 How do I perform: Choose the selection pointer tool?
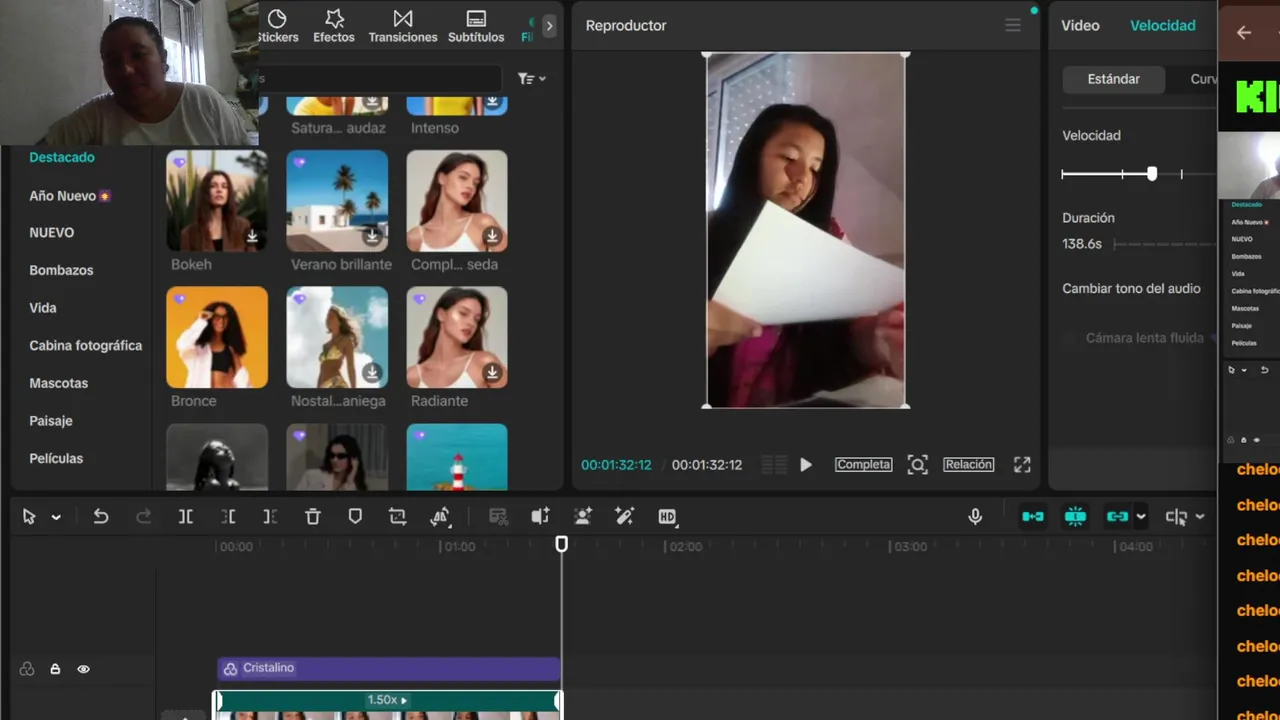click(x=29, y=517)
